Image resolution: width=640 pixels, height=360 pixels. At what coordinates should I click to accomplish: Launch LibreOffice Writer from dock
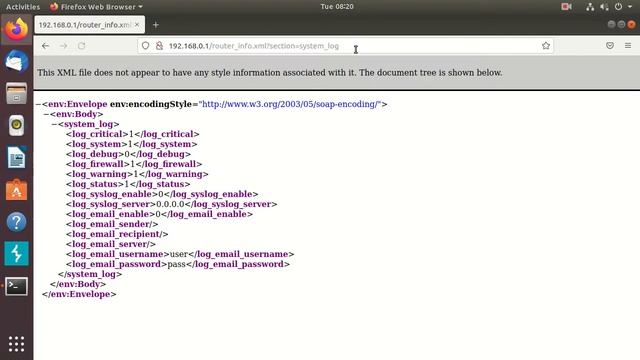(x=16, y=158)
